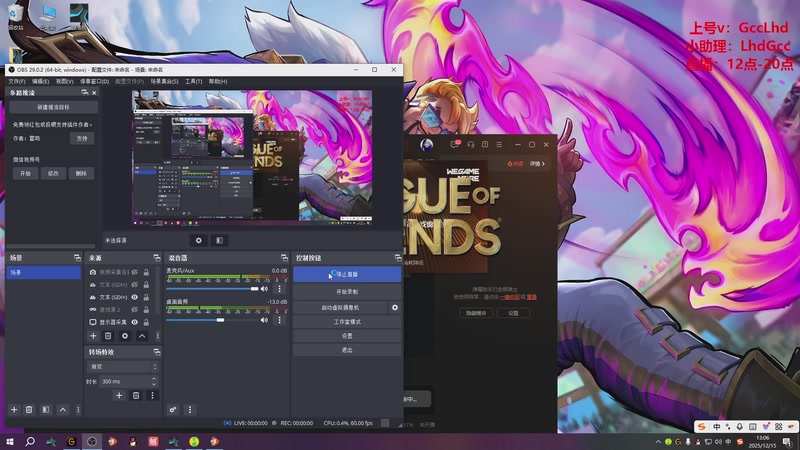Image resolution: width=800 pixels, height=450 pixels.
Task: Open the File menu in OBS
Action: tap(17, 82)
